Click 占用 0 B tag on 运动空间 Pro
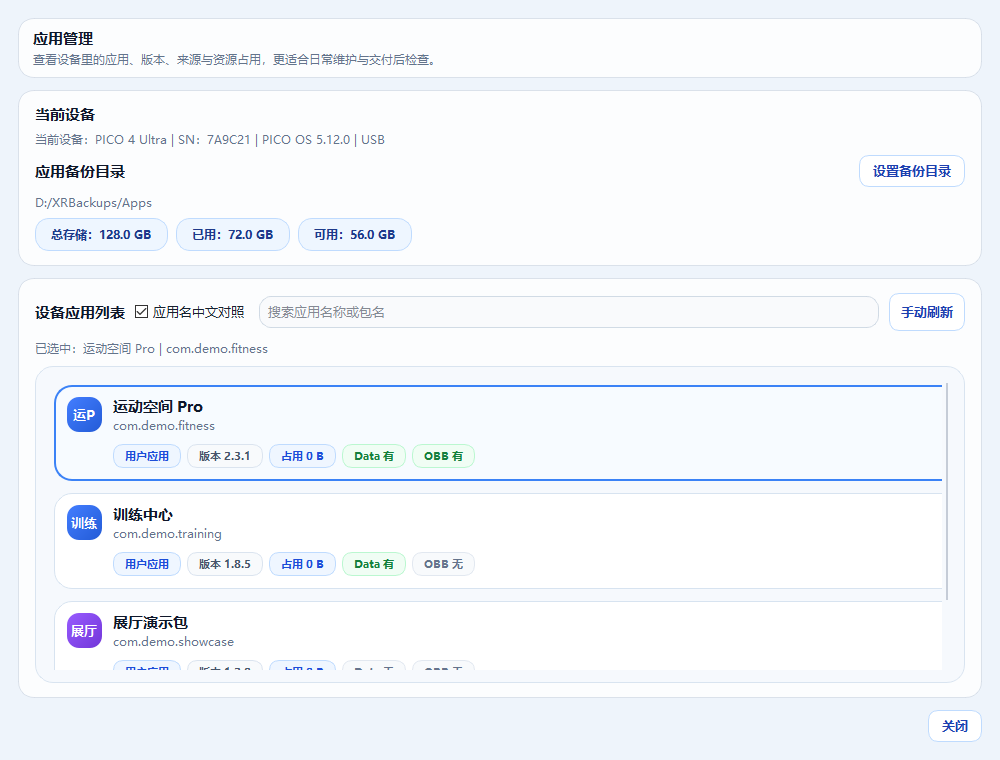1000x760 pixels. coord(302,456)
